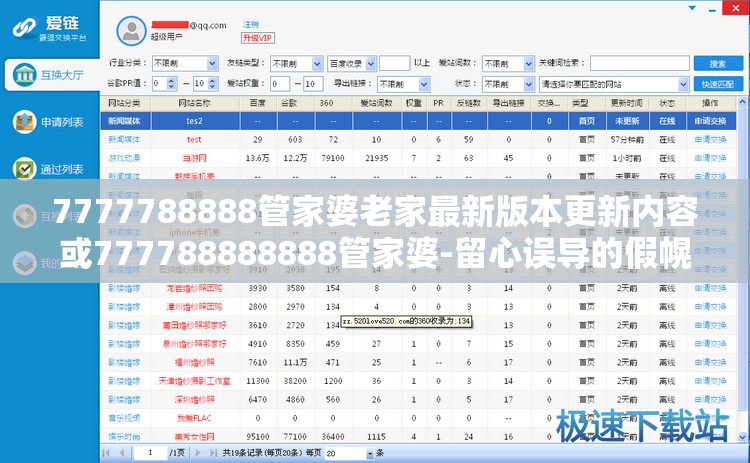750x463 pixels.
Task: Click the 爱链 logo icon
Action: 25,28
